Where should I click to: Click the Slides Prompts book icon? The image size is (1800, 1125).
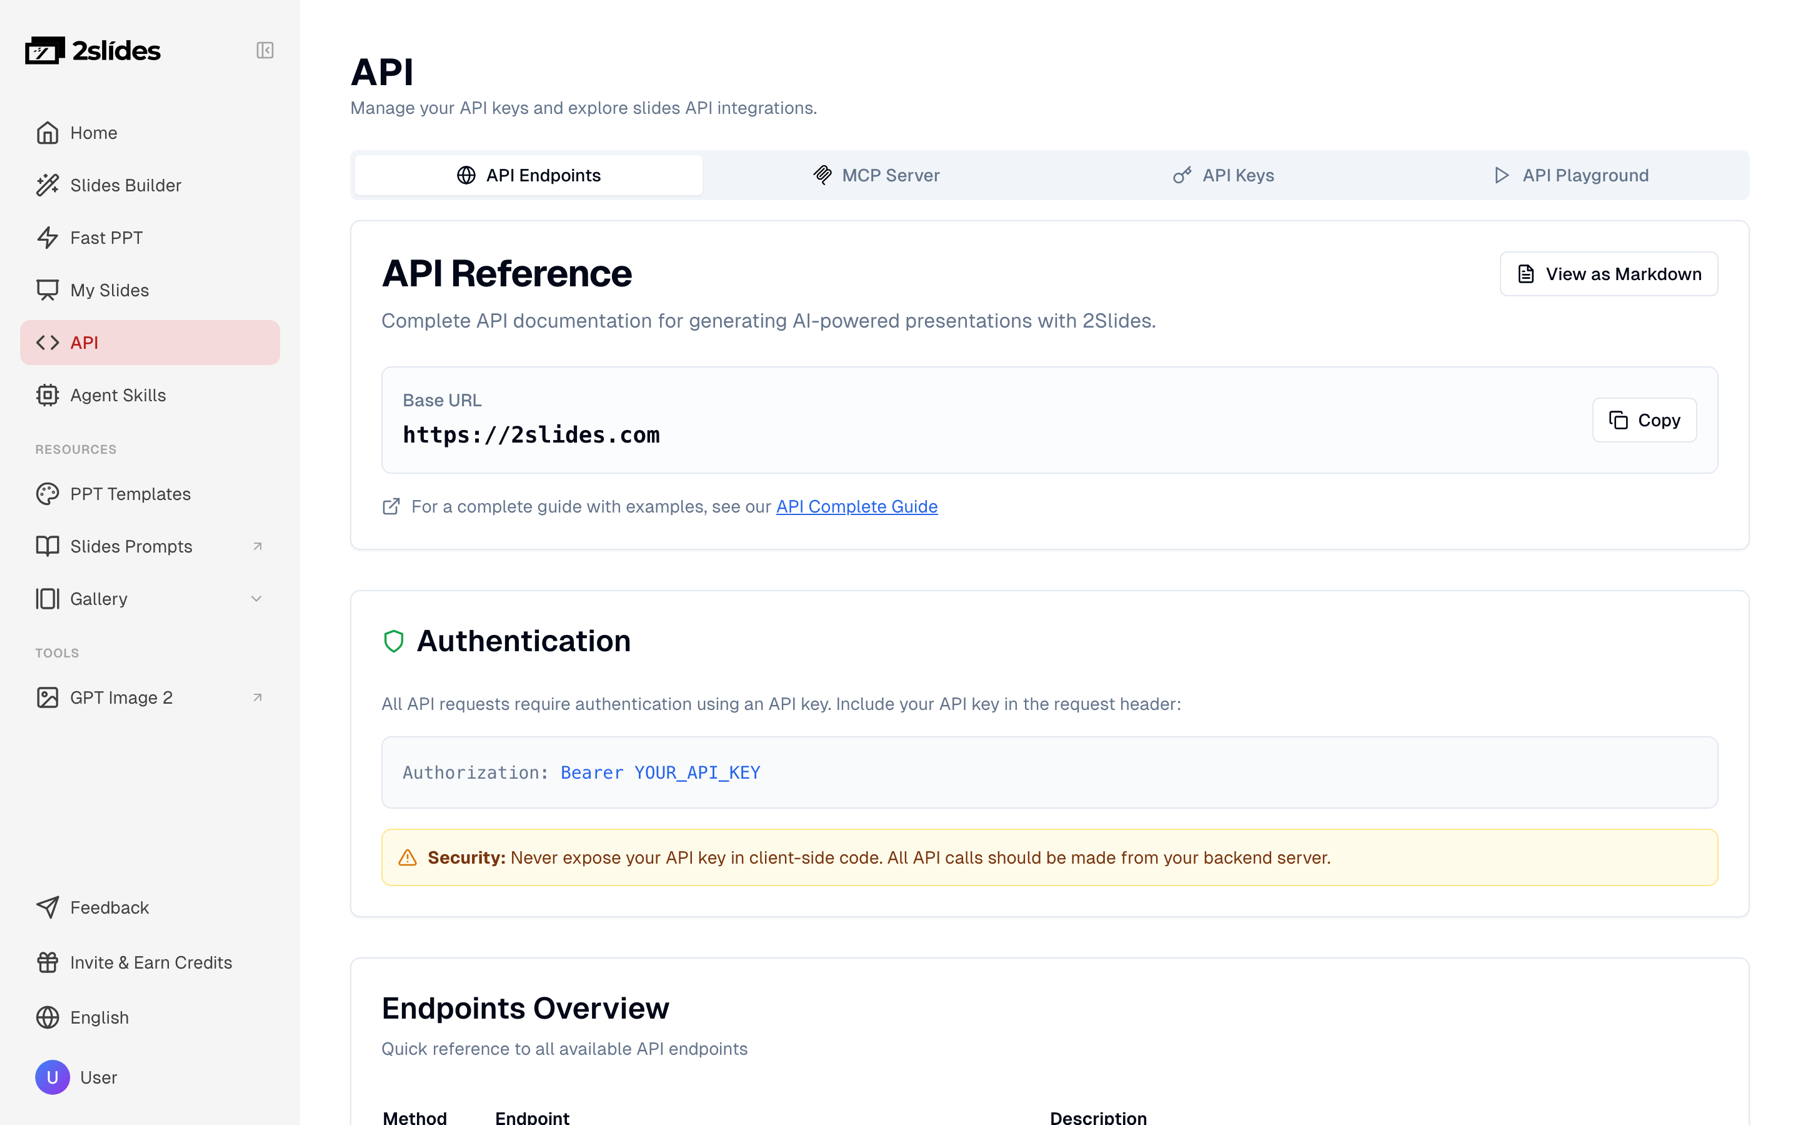[47, 546]
